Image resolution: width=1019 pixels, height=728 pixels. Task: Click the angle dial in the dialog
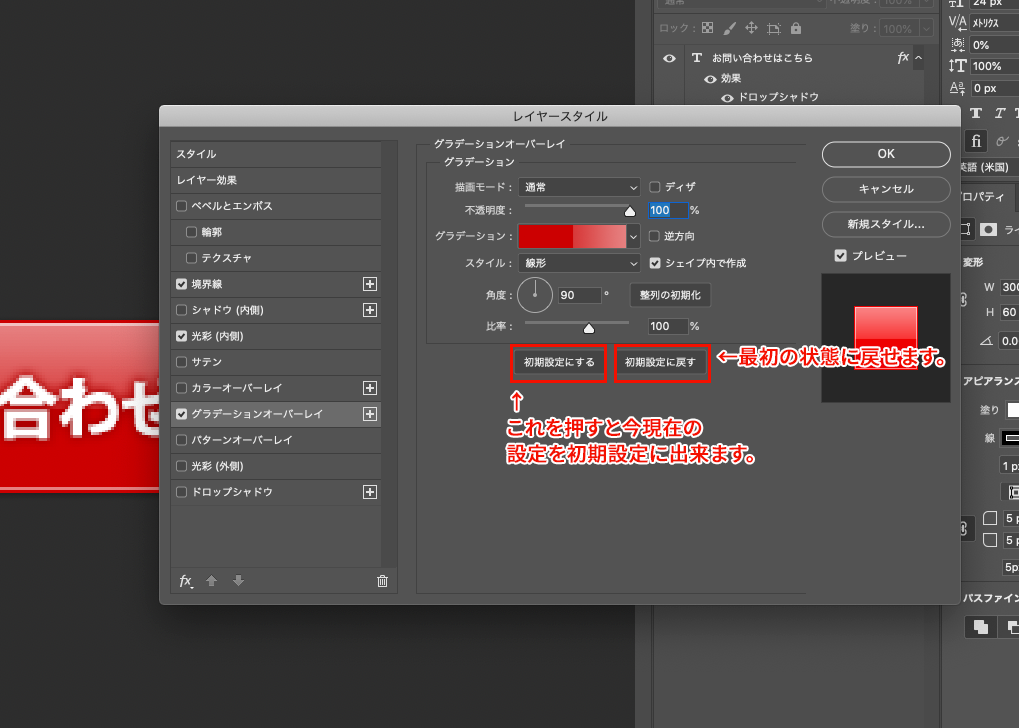tap(535, 294)
